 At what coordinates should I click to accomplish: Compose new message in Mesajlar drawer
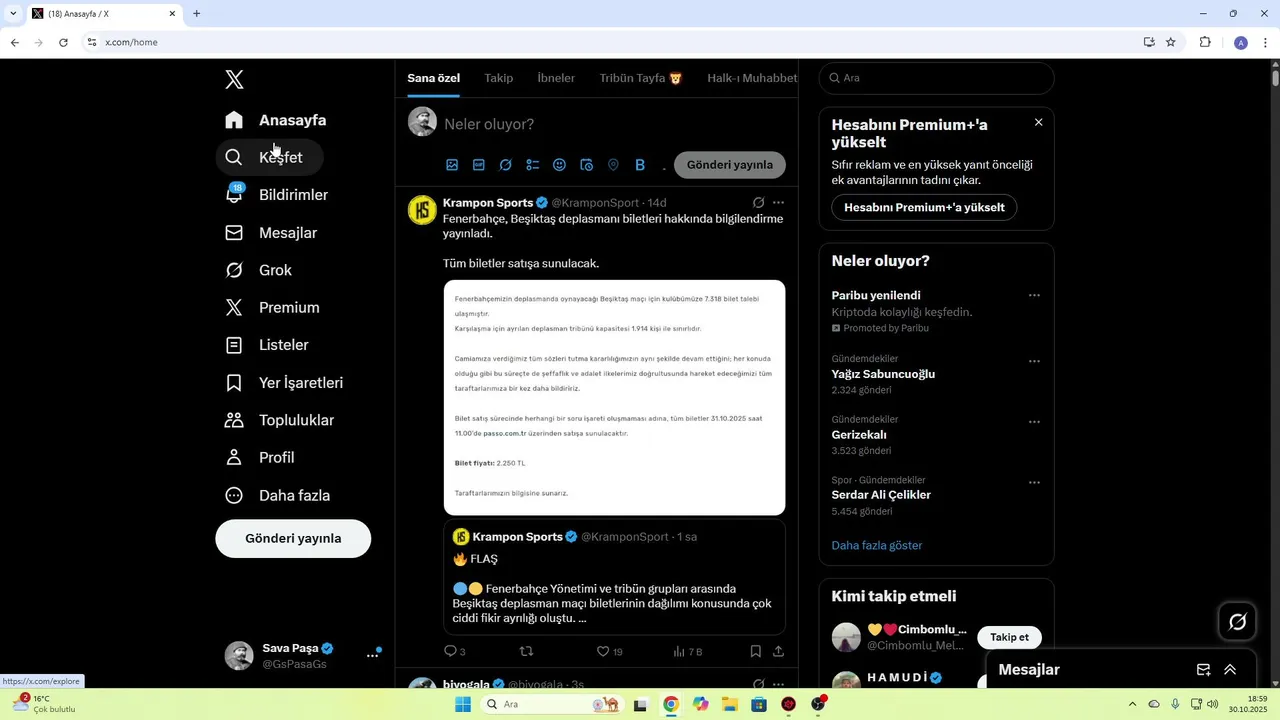[x=1203, y=670]
